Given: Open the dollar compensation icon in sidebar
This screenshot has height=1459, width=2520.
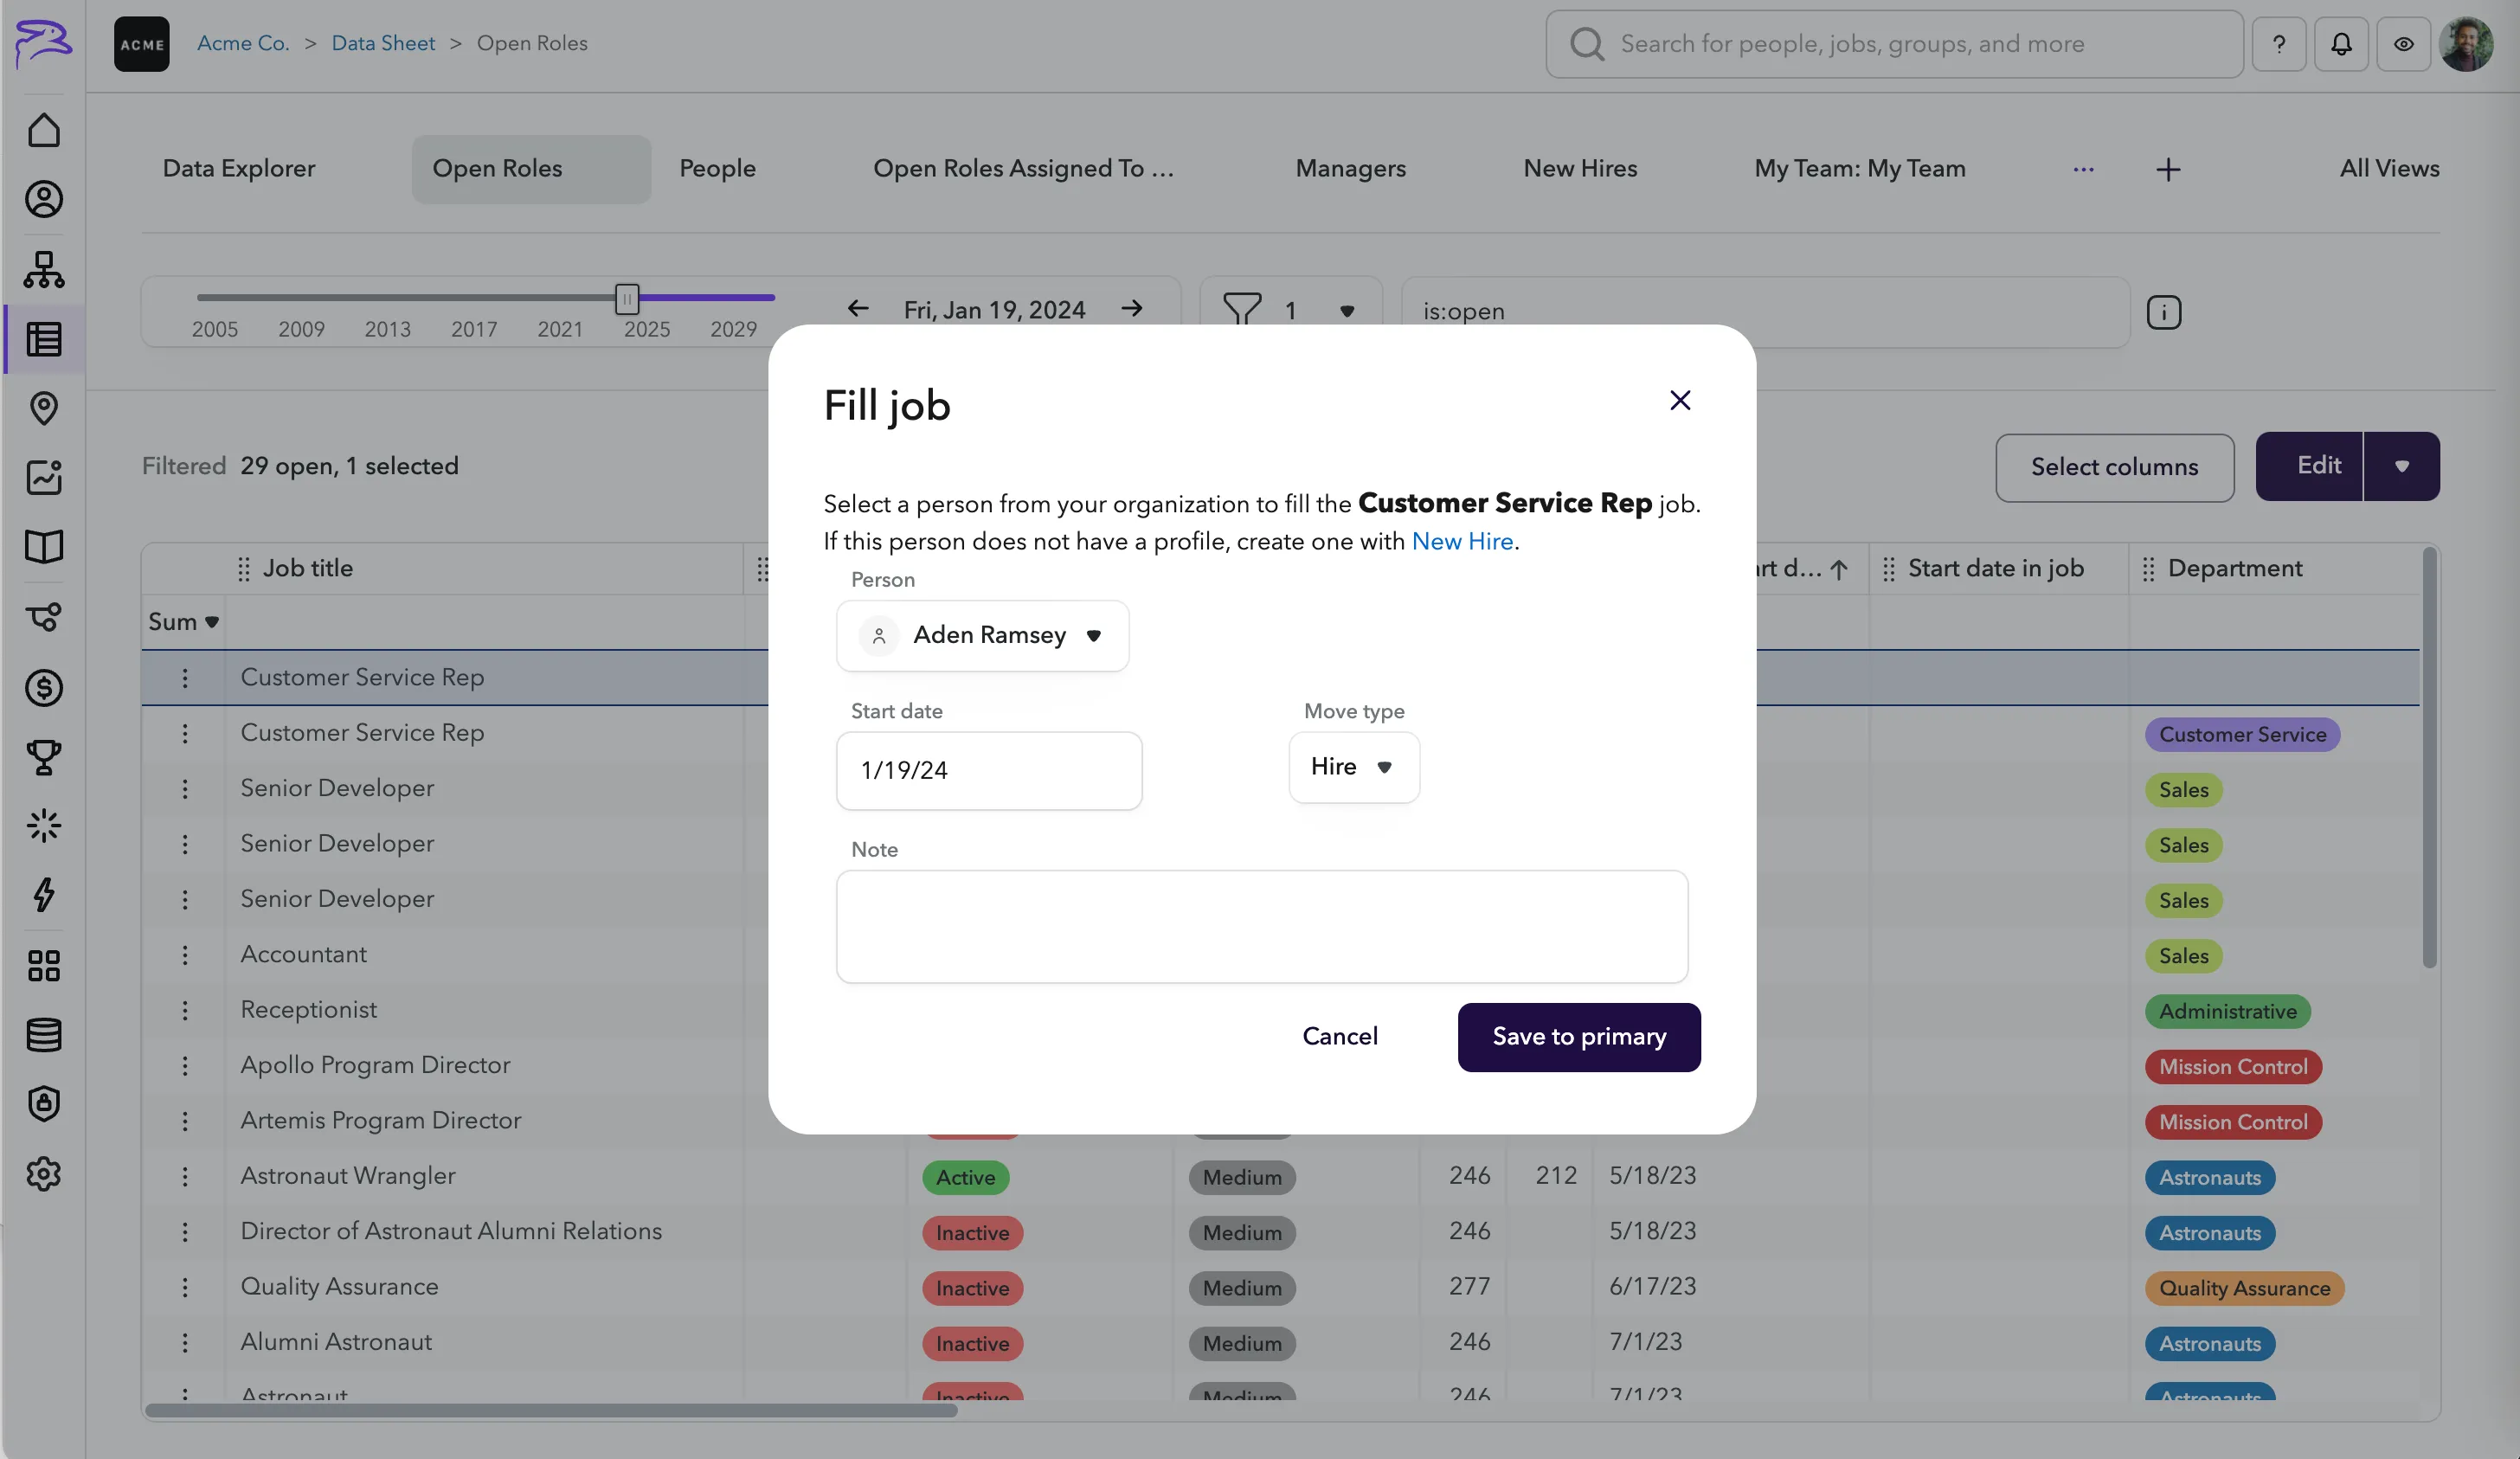Looking at the screenshot, I should tap(44, 687).
